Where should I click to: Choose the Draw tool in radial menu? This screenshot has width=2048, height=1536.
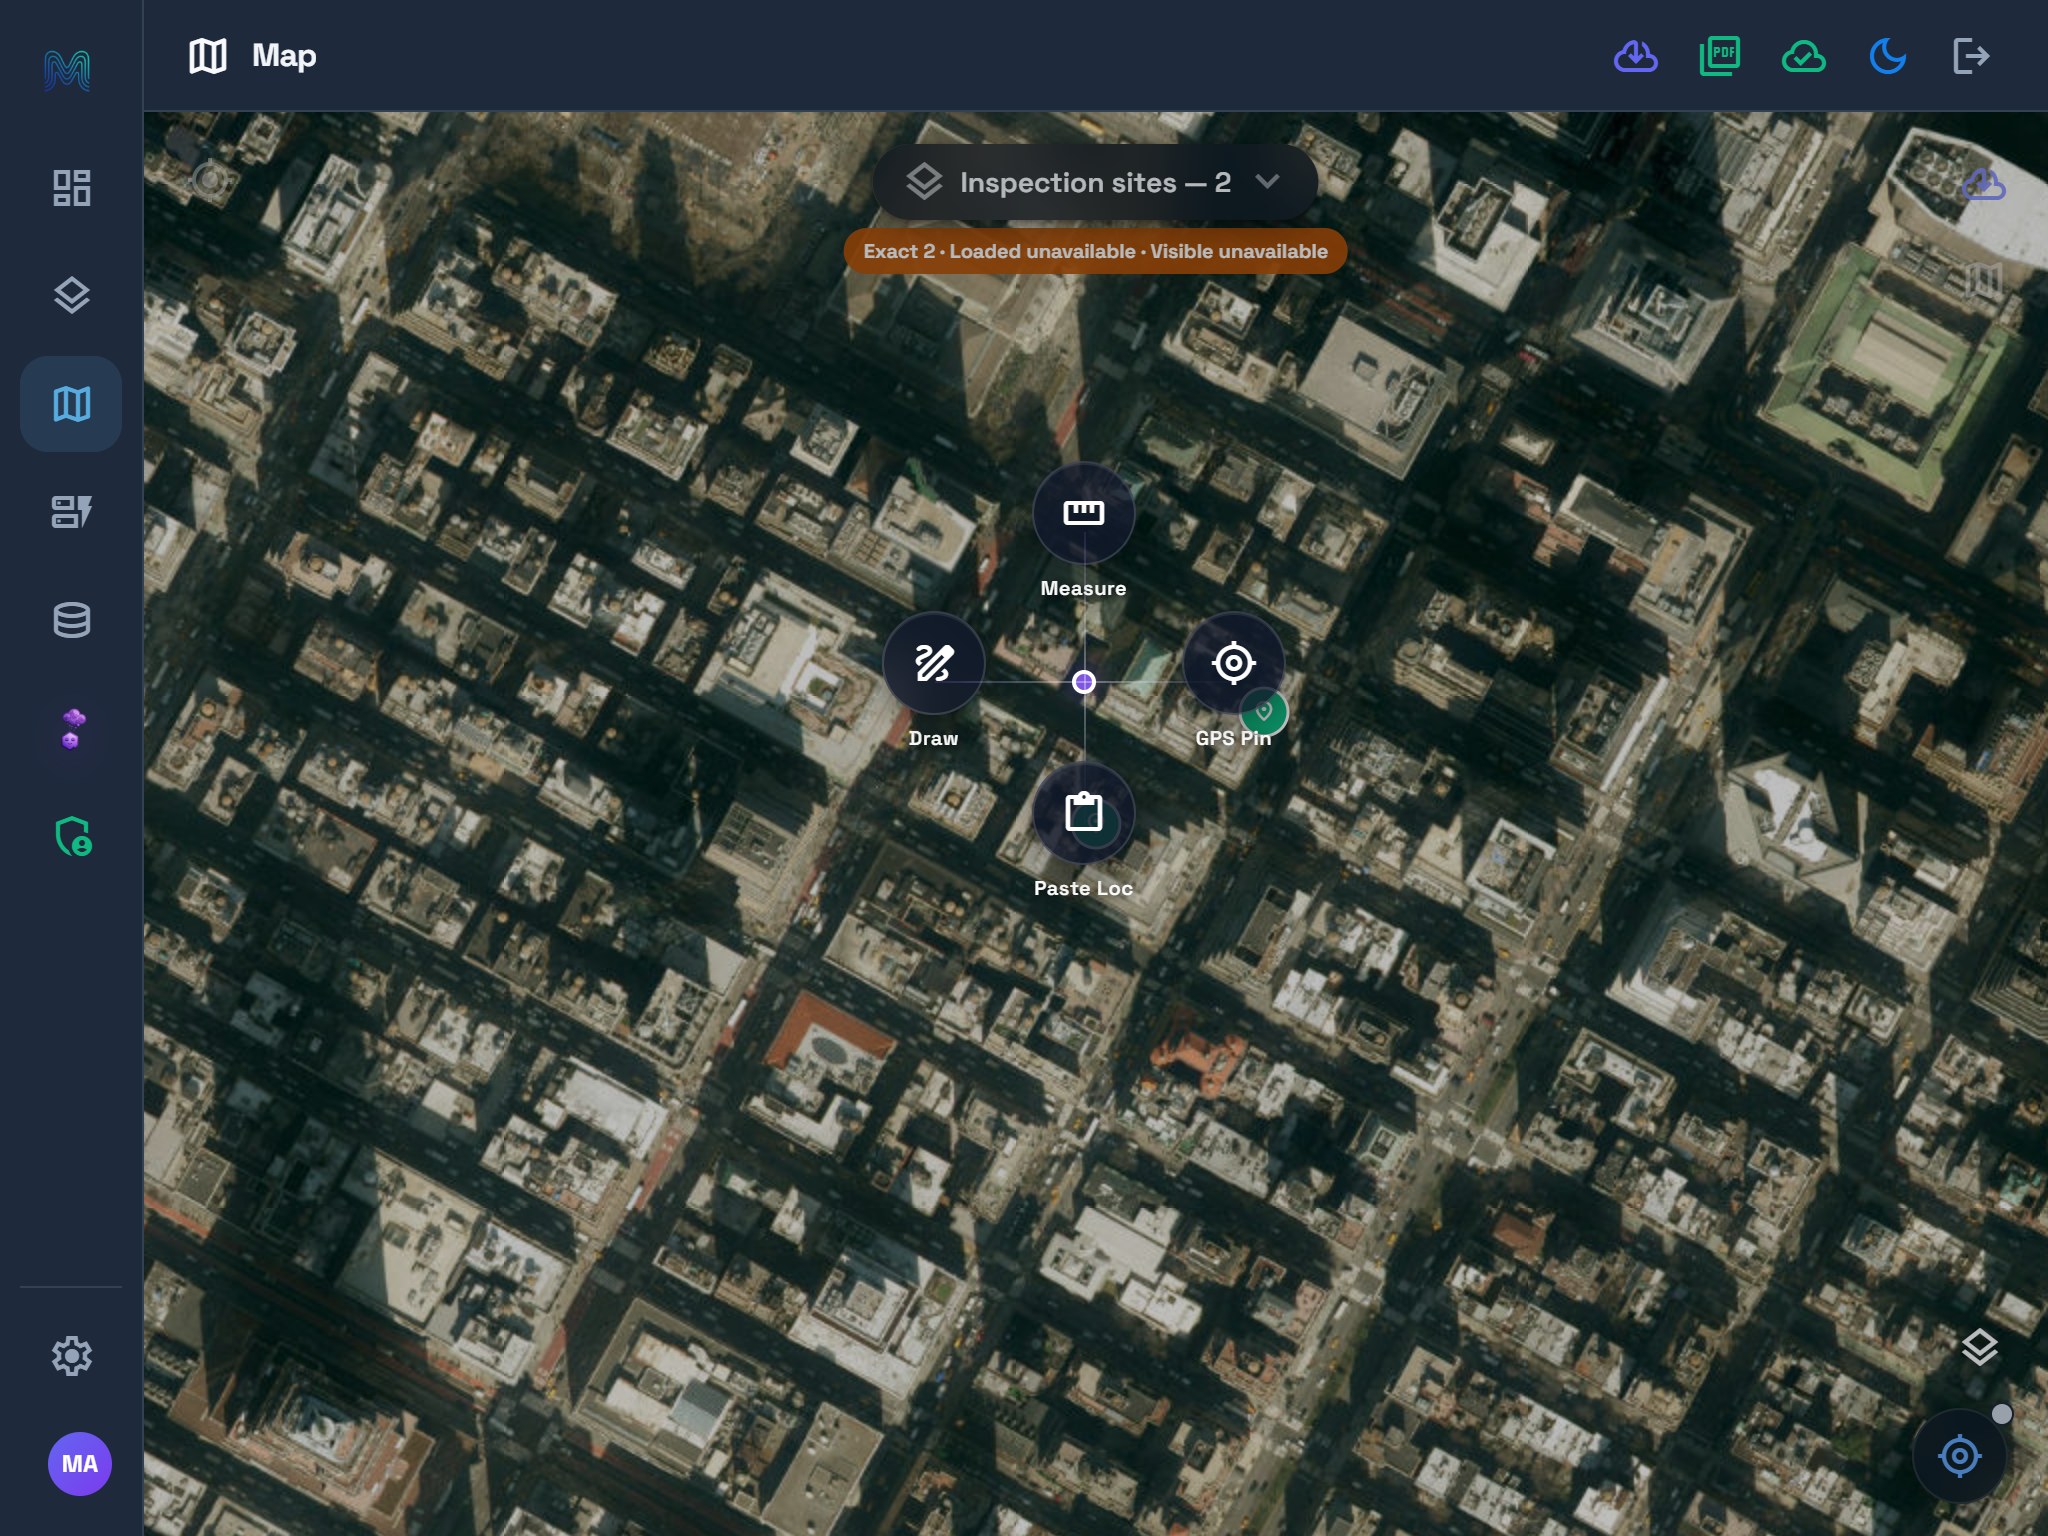tap(934, 663)
